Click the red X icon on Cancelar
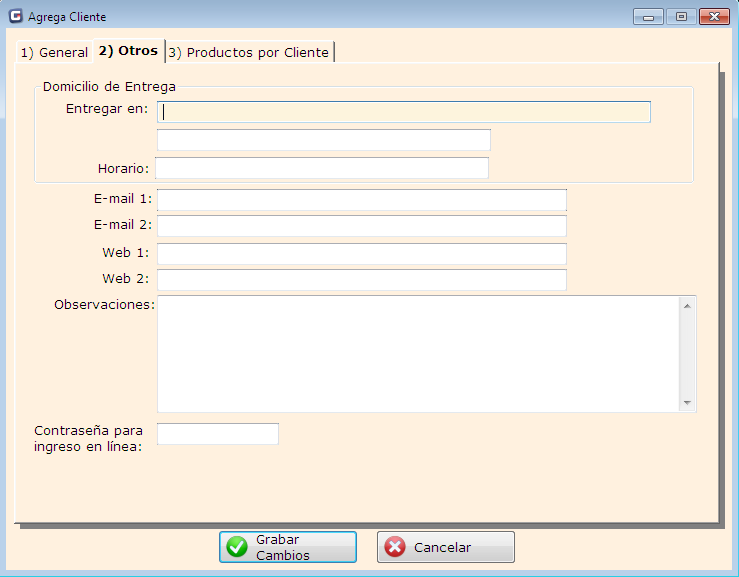The image size is (739, 577). pyautogui.click(x=395, y=547)
